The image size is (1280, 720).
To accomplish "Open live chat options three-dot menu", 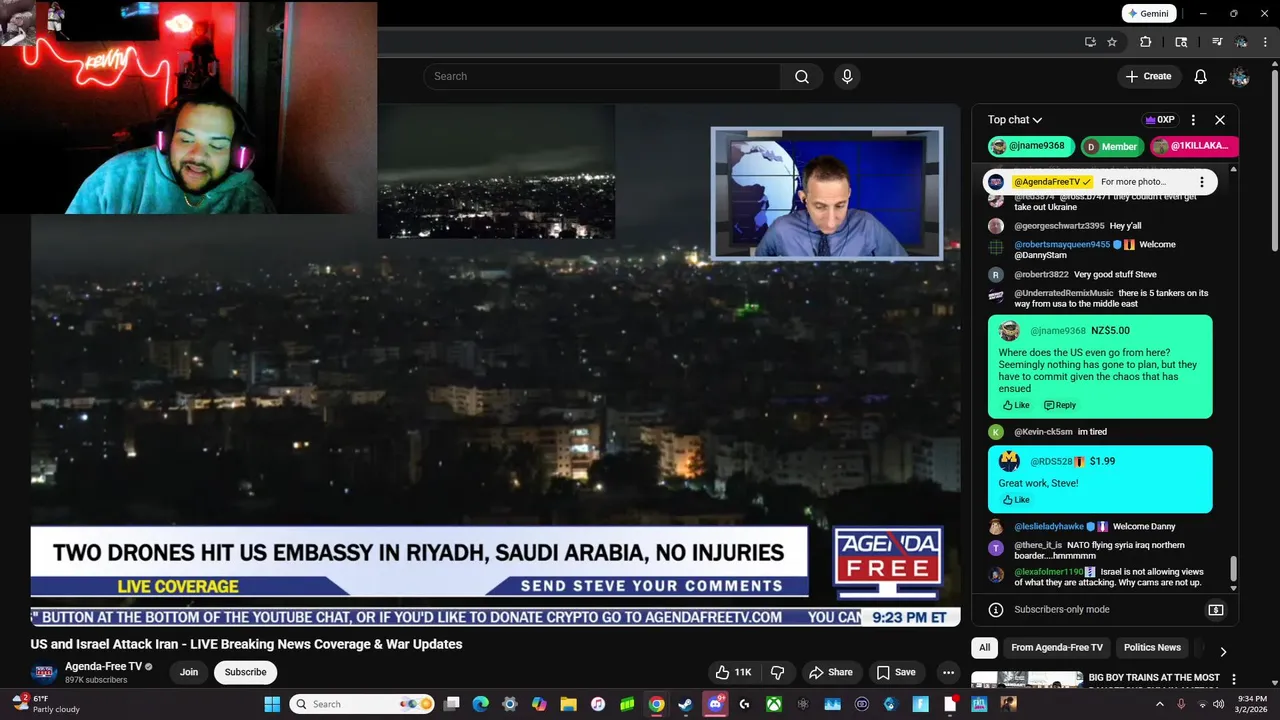I will 1193,120.
